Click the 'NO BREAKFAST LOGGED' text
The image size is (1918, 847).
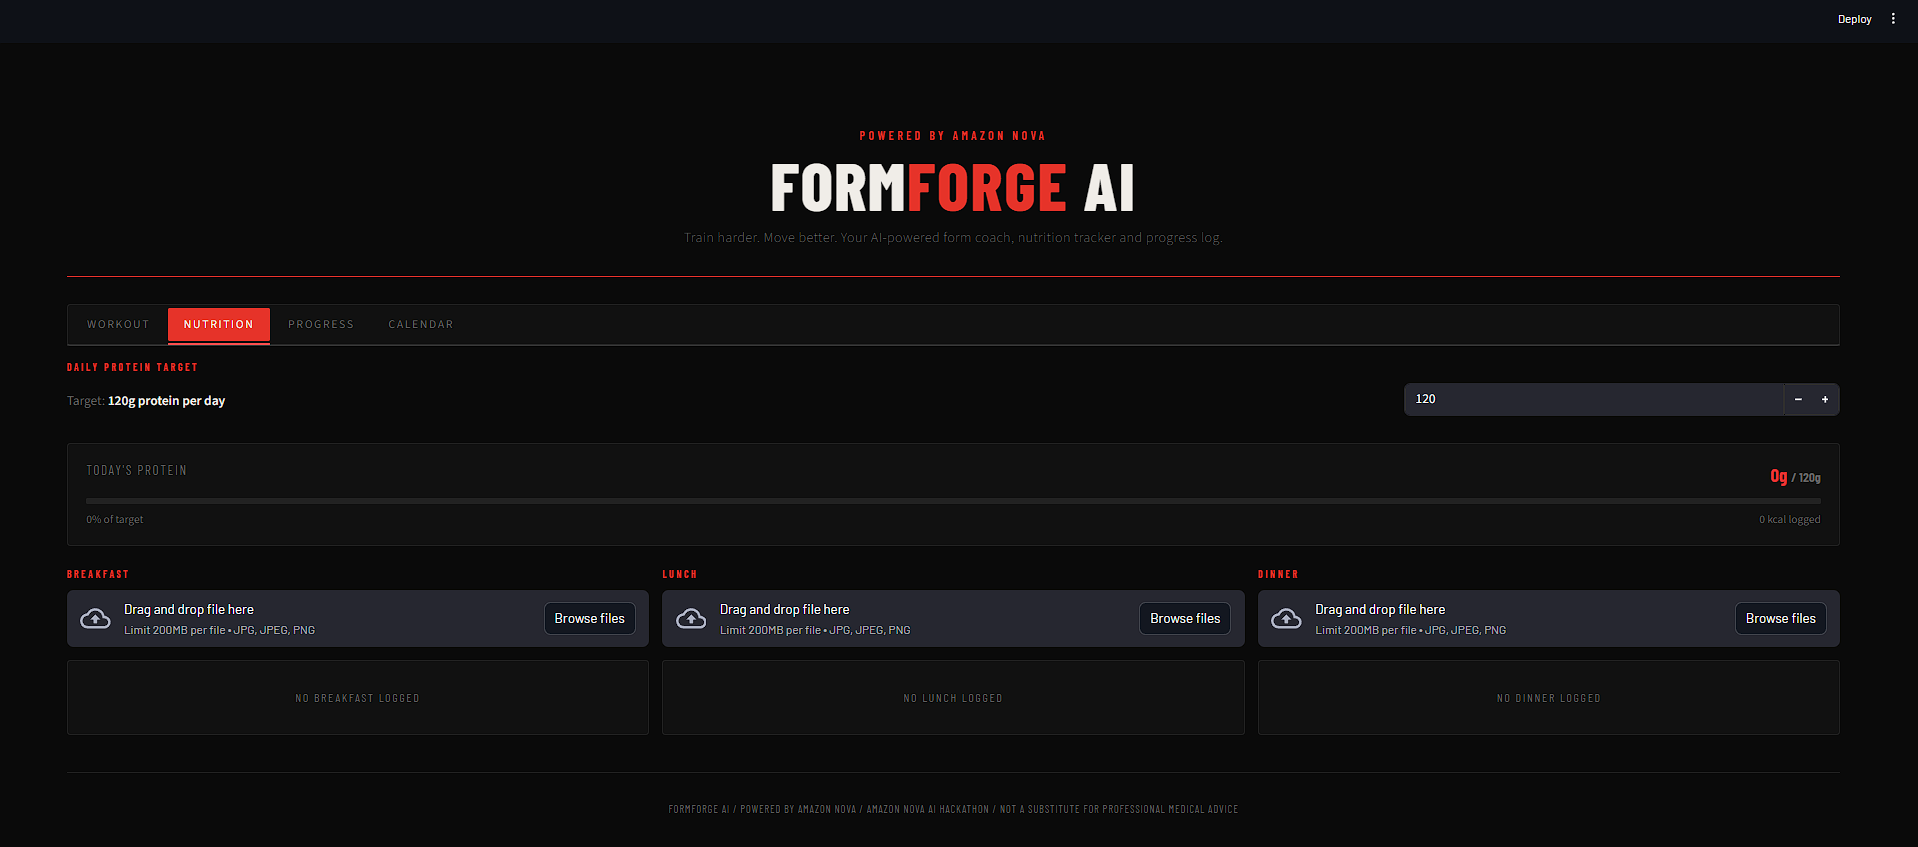point(358,698)
